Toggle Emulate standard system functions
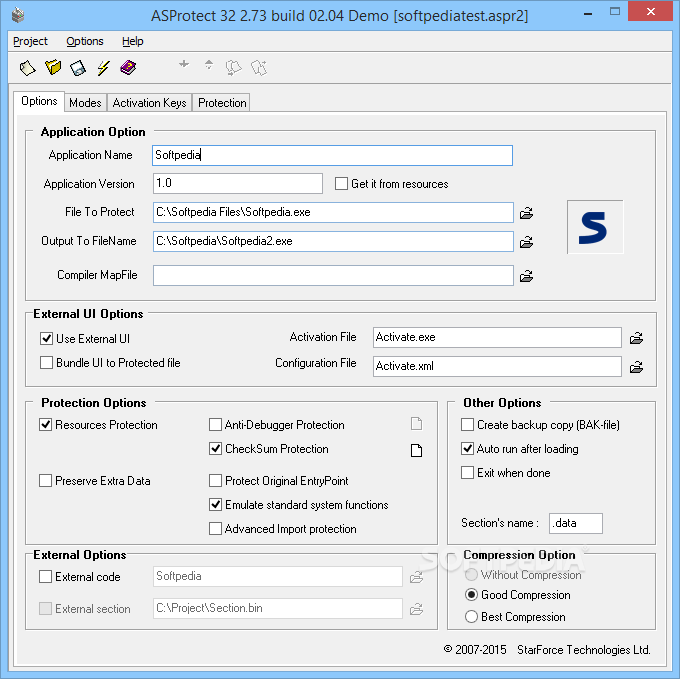The width and height of the screenshot is (680, 679). 216,504
